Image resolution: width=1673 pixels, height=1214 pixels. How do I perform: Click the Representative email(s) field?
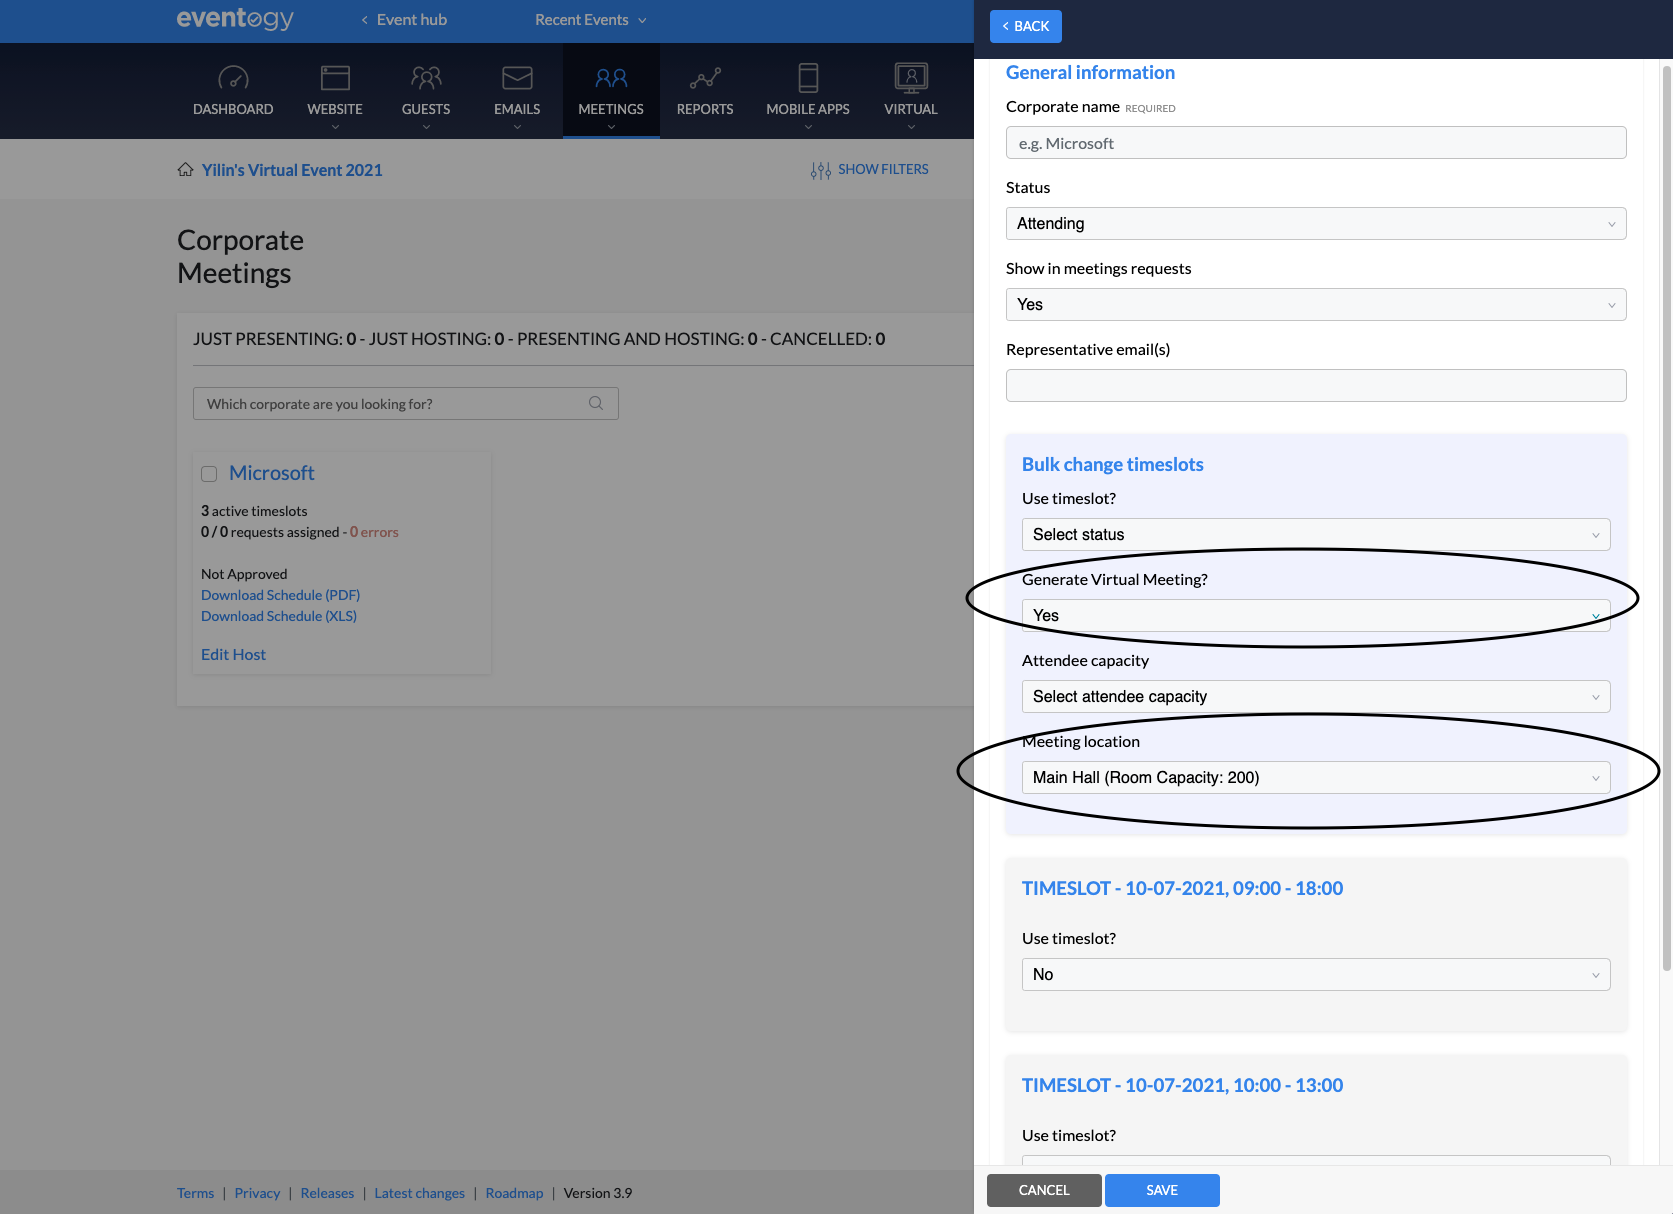1316,385
